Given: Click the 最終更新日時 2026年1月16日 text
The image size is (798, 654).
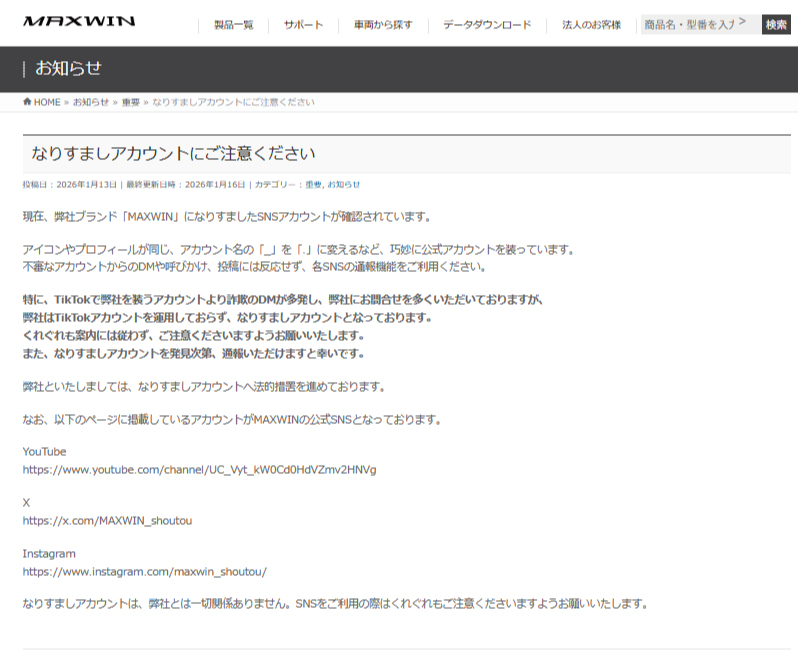Looking at the screenshot, I should point(186,185).
